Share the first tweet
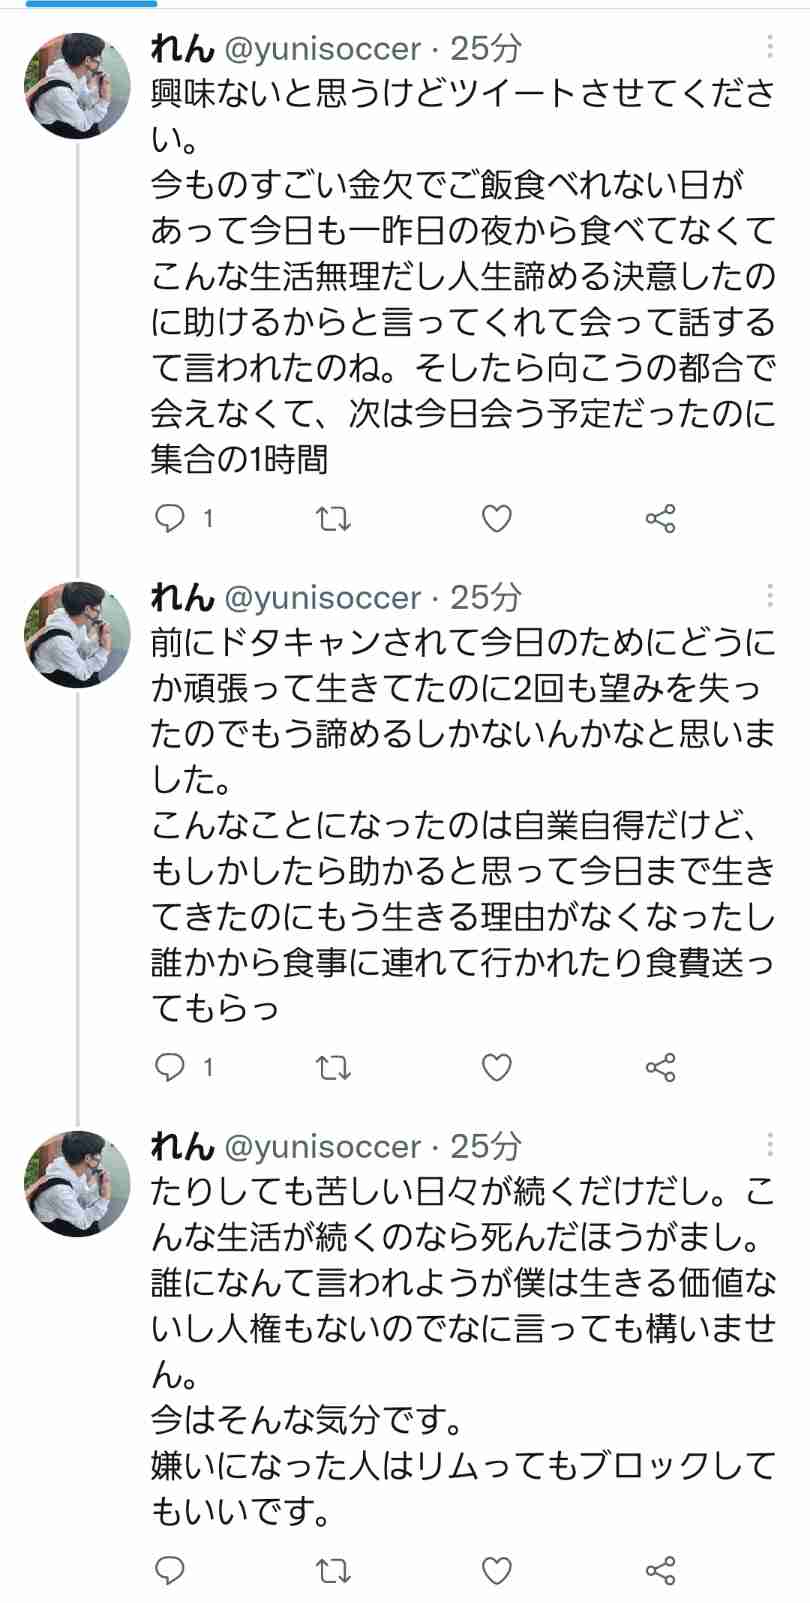 [x=660, y=518]
